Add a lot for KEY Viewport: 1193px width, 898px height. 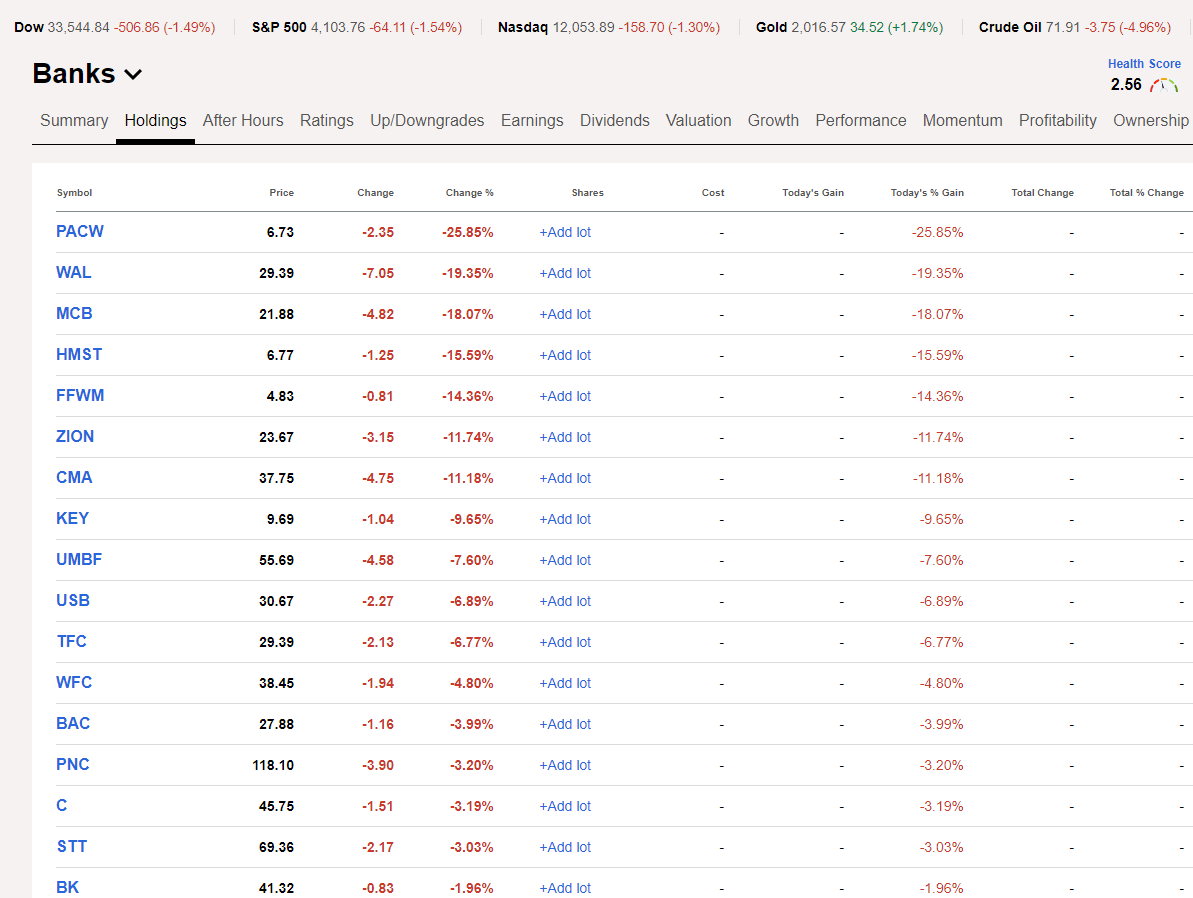pos(565,520)
